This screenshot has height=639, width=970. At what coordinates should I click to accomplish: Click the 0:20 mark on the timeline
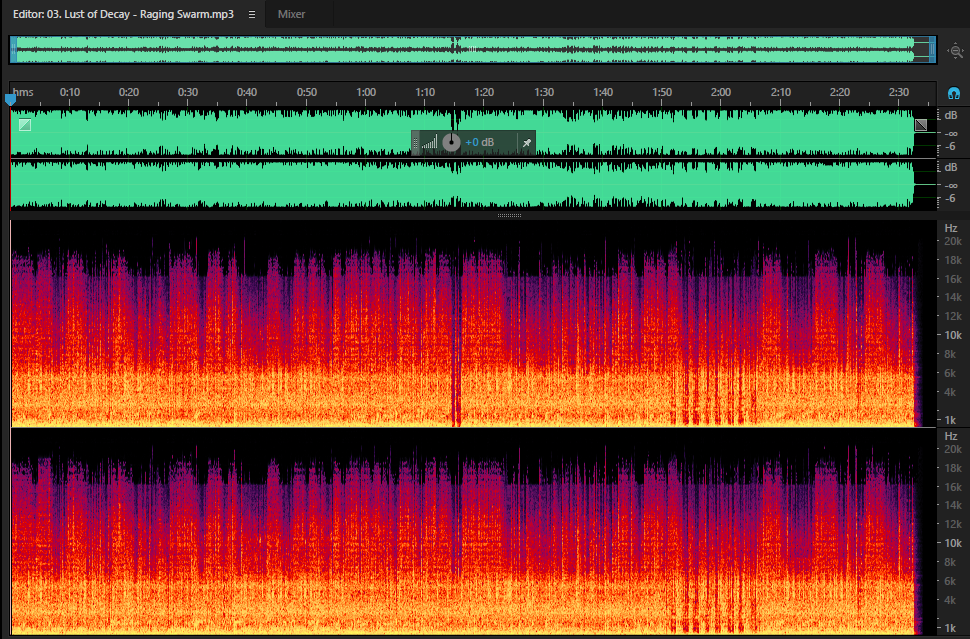(129, 92)
